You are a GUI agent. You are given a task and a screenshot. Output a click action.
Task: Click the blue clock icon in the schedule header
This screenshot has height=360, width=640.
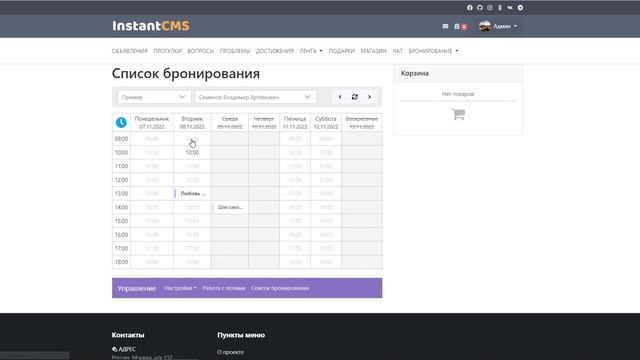(x=121, y=122)
